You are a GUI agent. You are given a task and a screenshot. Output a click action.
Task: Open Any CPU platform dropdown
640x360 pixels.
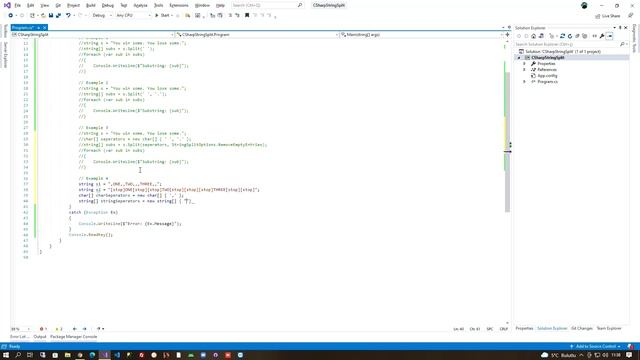click(133, 16)
